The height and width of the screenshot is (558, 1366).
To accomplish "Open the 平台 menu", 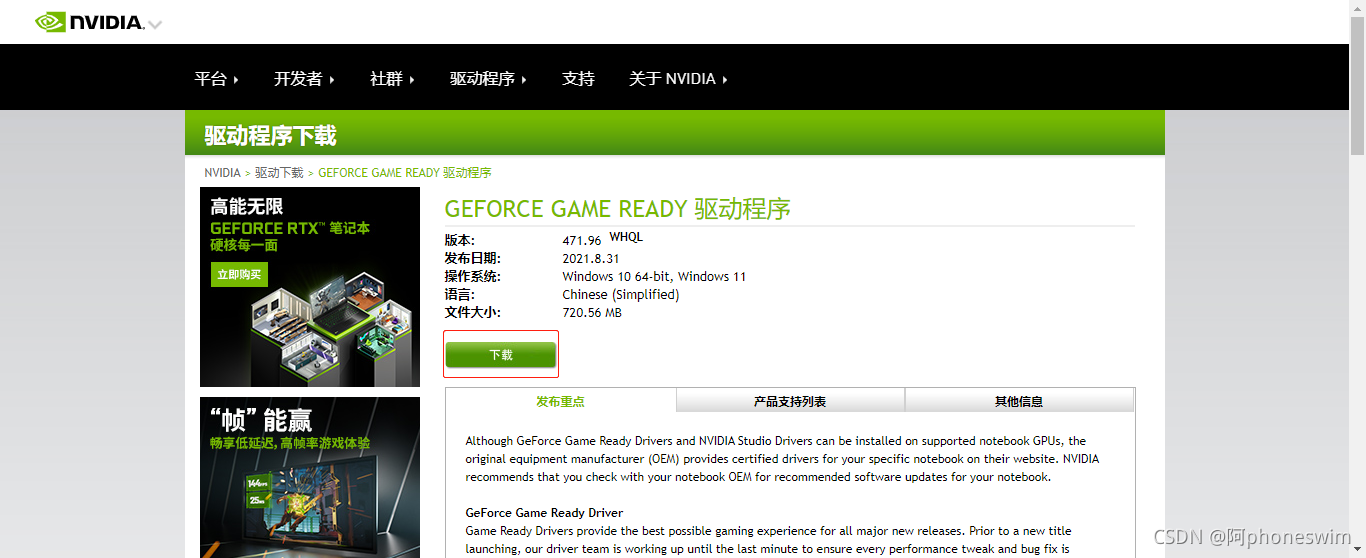I will point(217,79).
